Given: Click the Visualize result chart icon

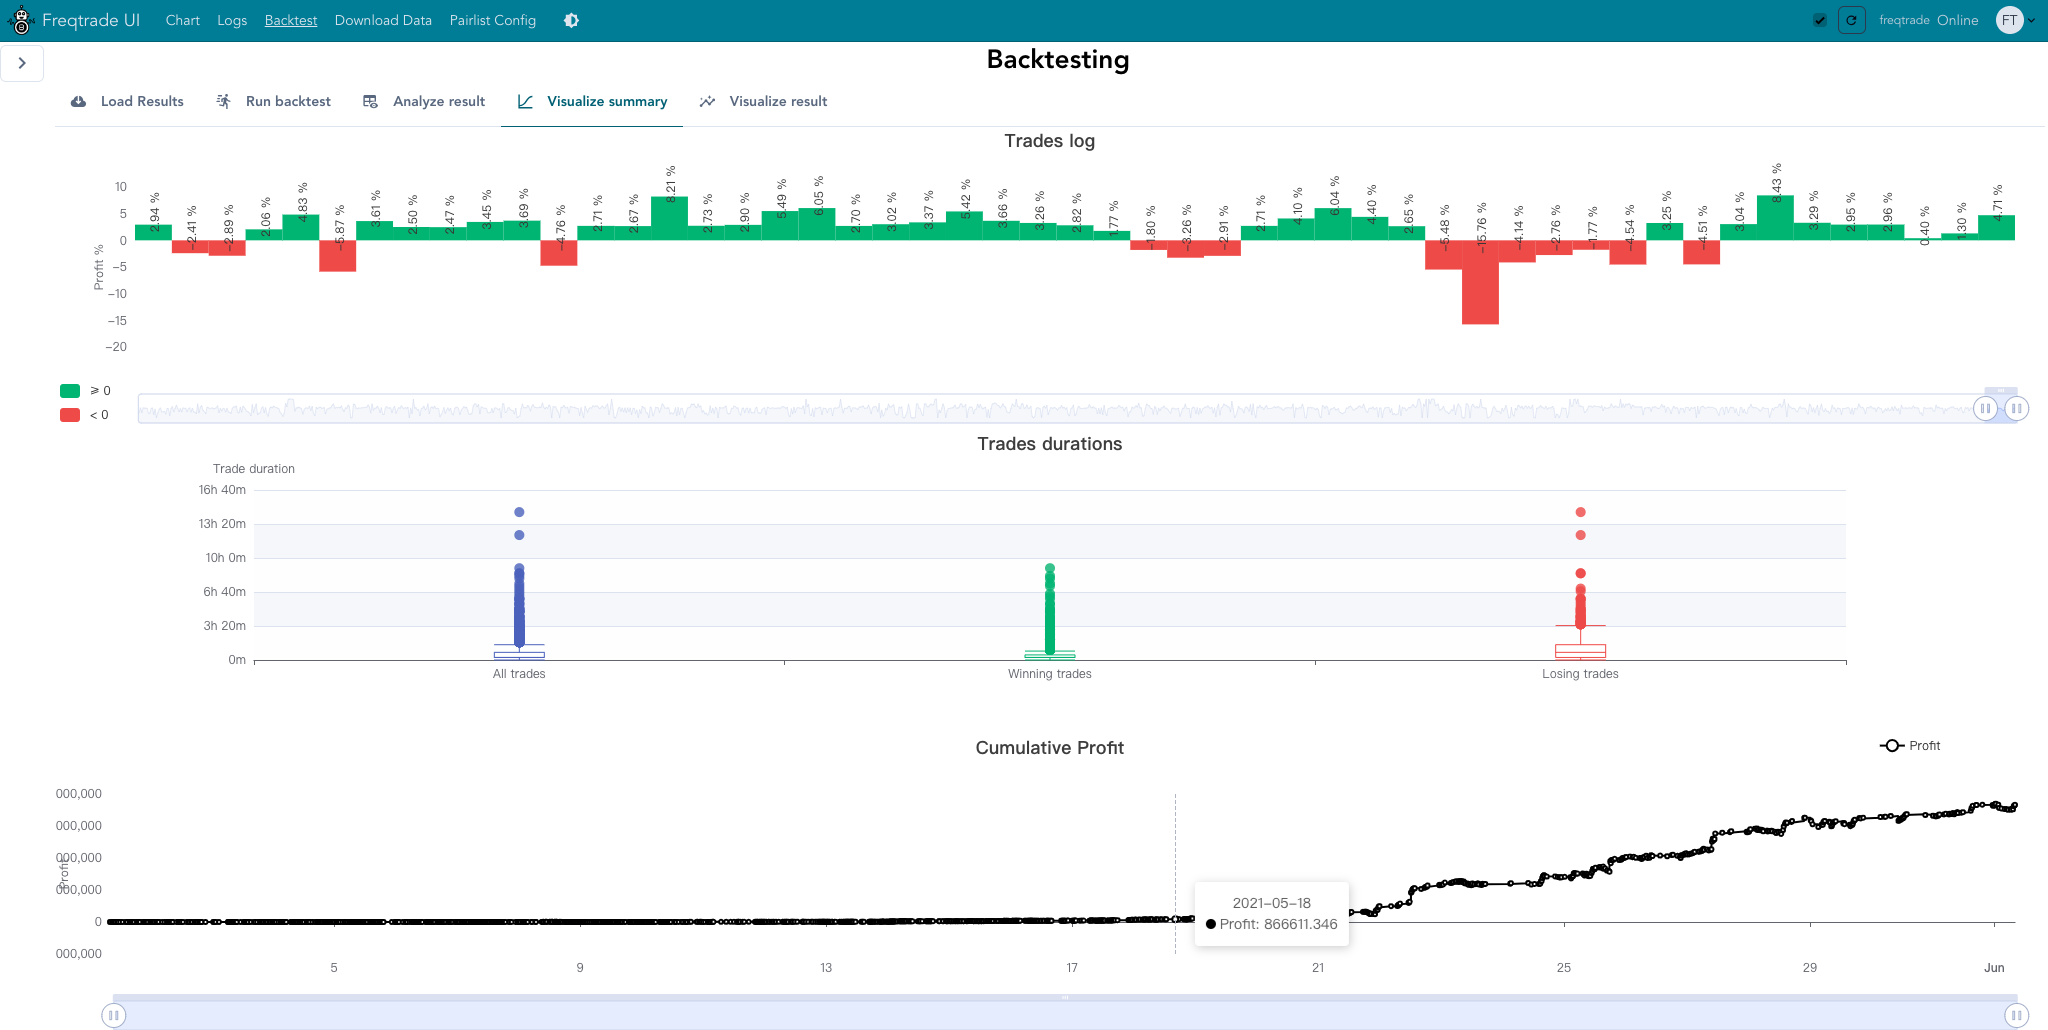Looking at the screenshot, I should (x=707, y=101).
